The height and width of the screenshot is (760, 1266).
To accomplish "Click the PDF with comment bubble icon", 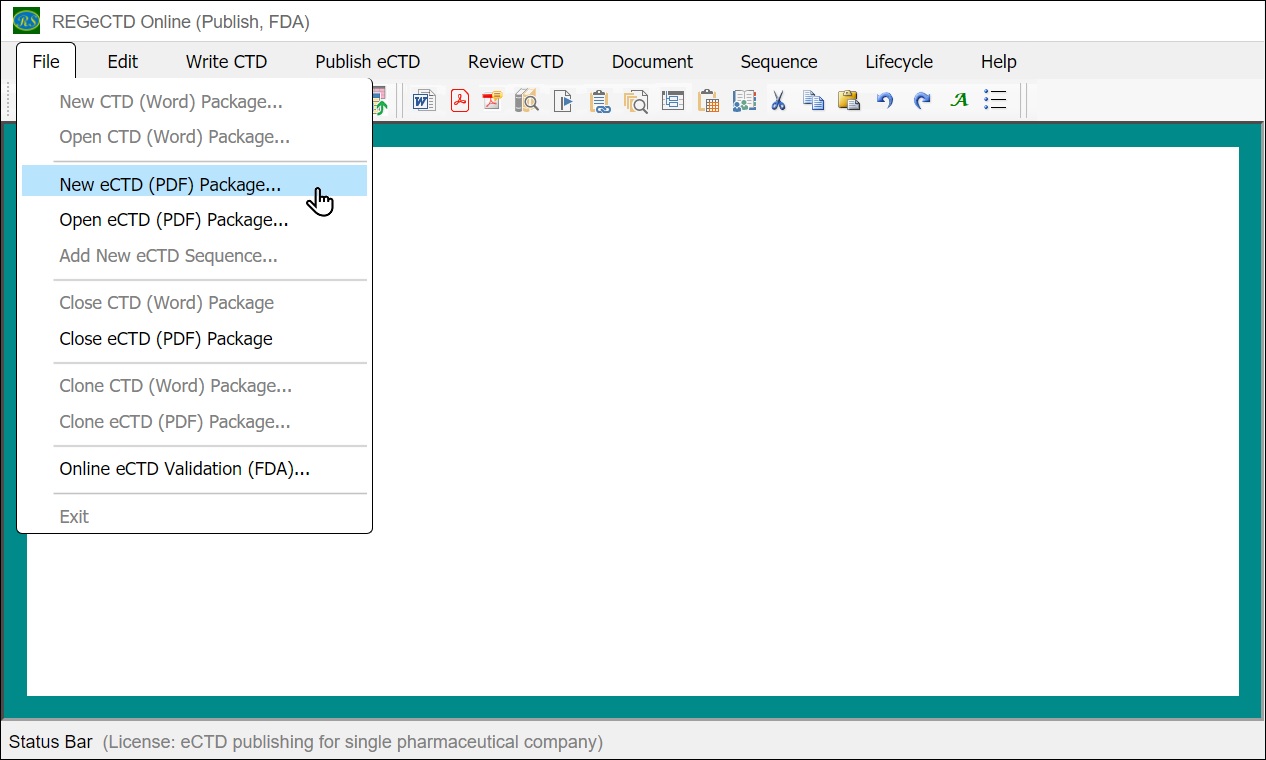I will click(492, 100).
